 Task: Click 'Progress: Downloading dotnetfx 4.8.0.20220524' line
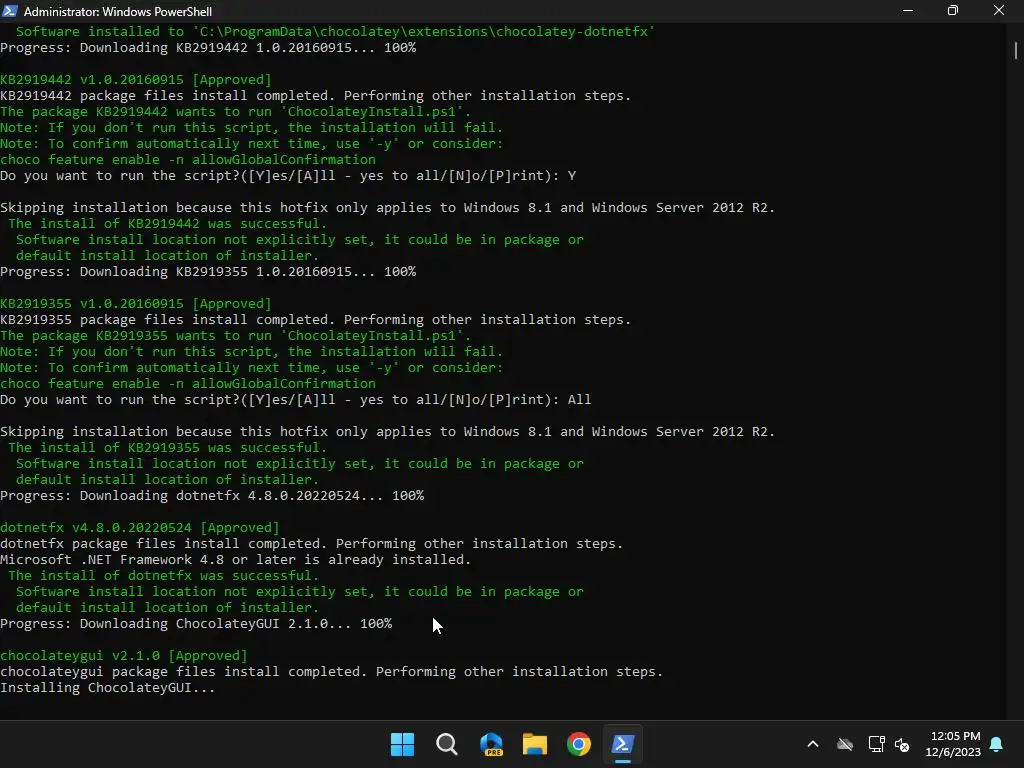(212, 496)
